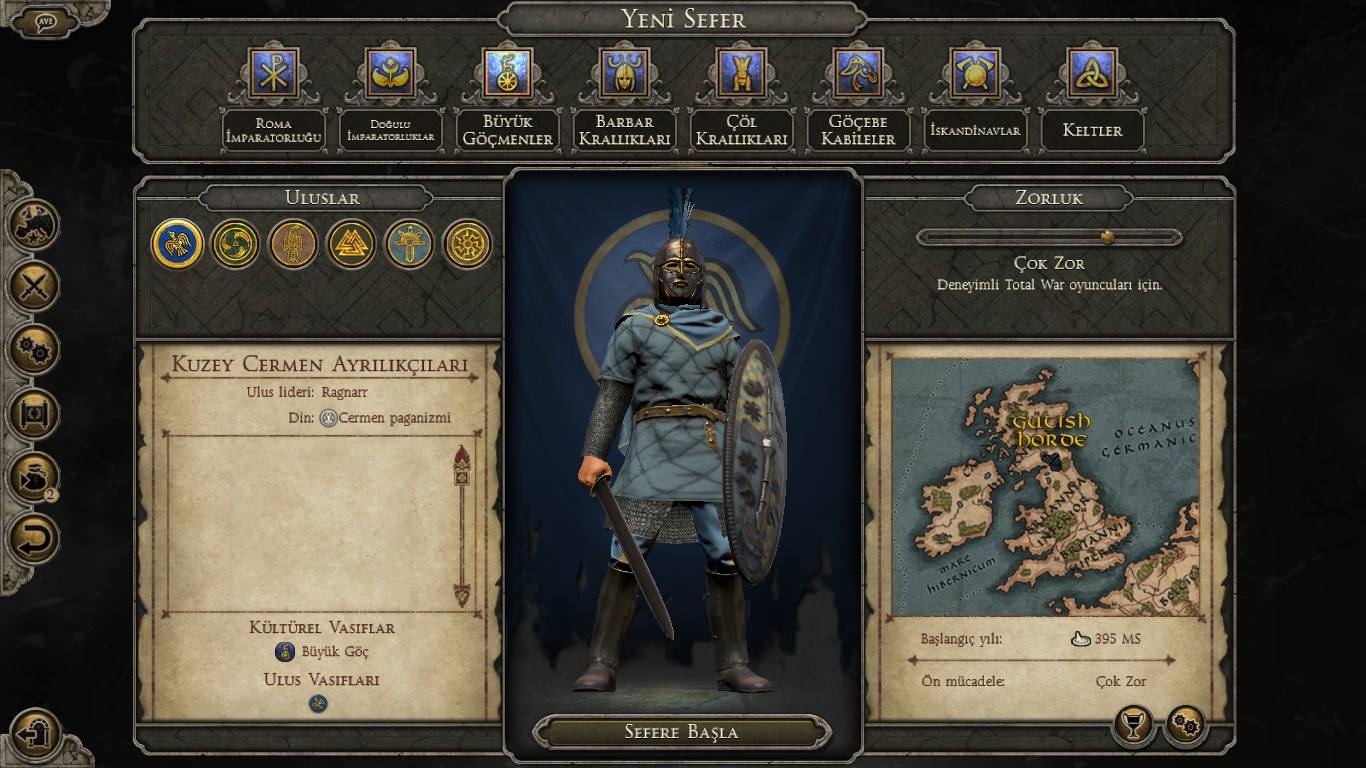Choose the Büyük Göçmenler culture emblem
1366x768 pixels.
click(508, 72)
